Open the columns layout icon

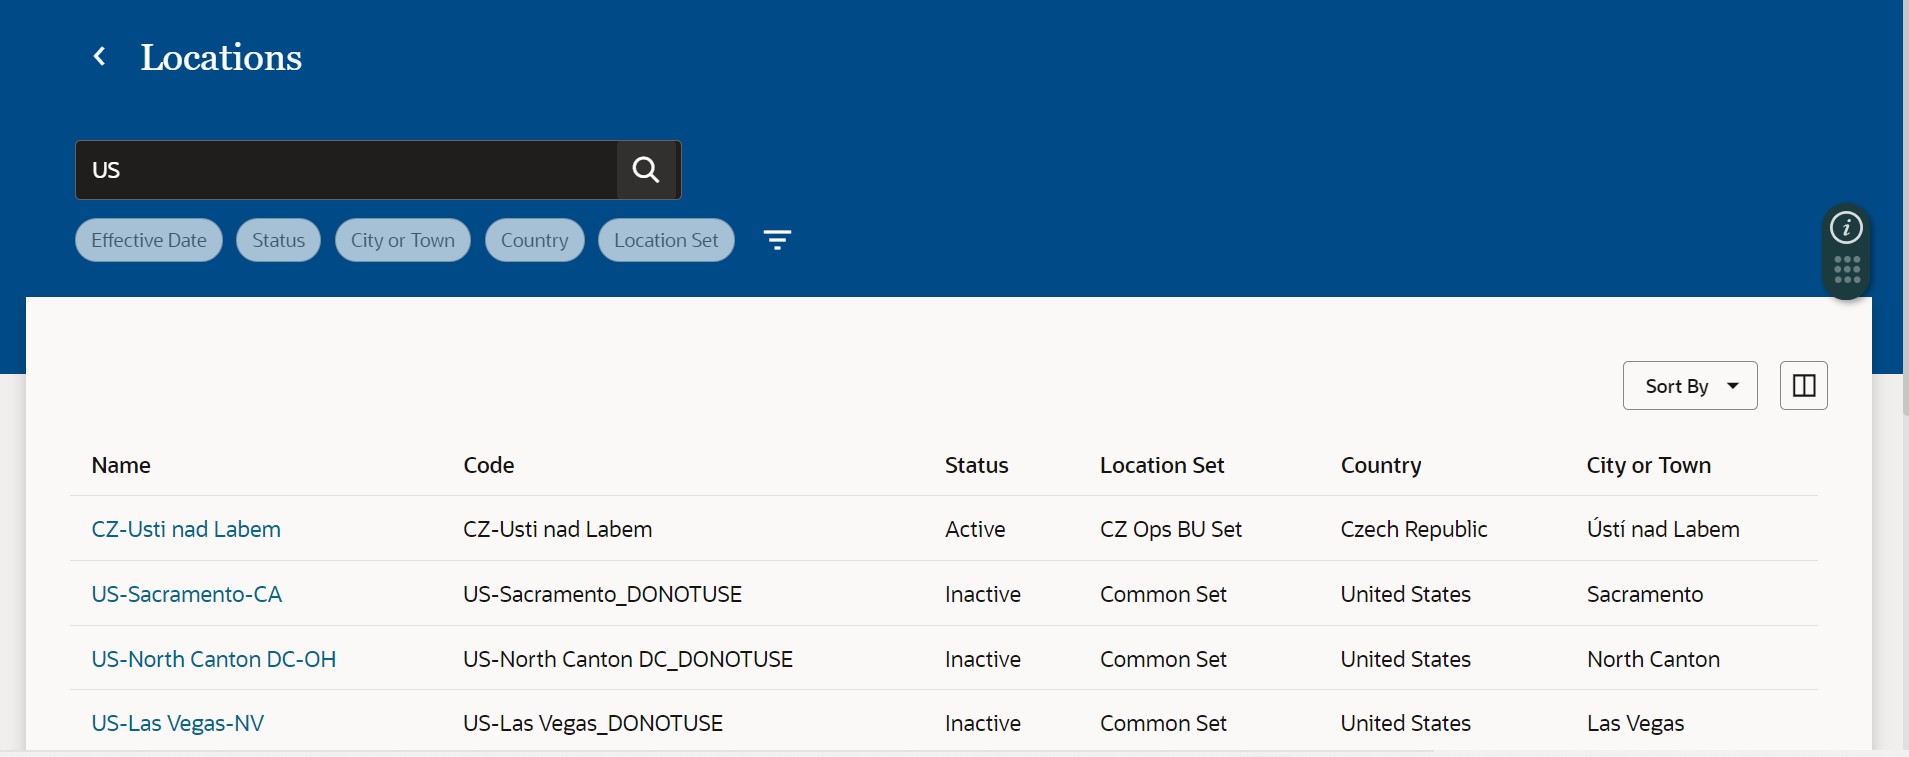point(1803,386)
